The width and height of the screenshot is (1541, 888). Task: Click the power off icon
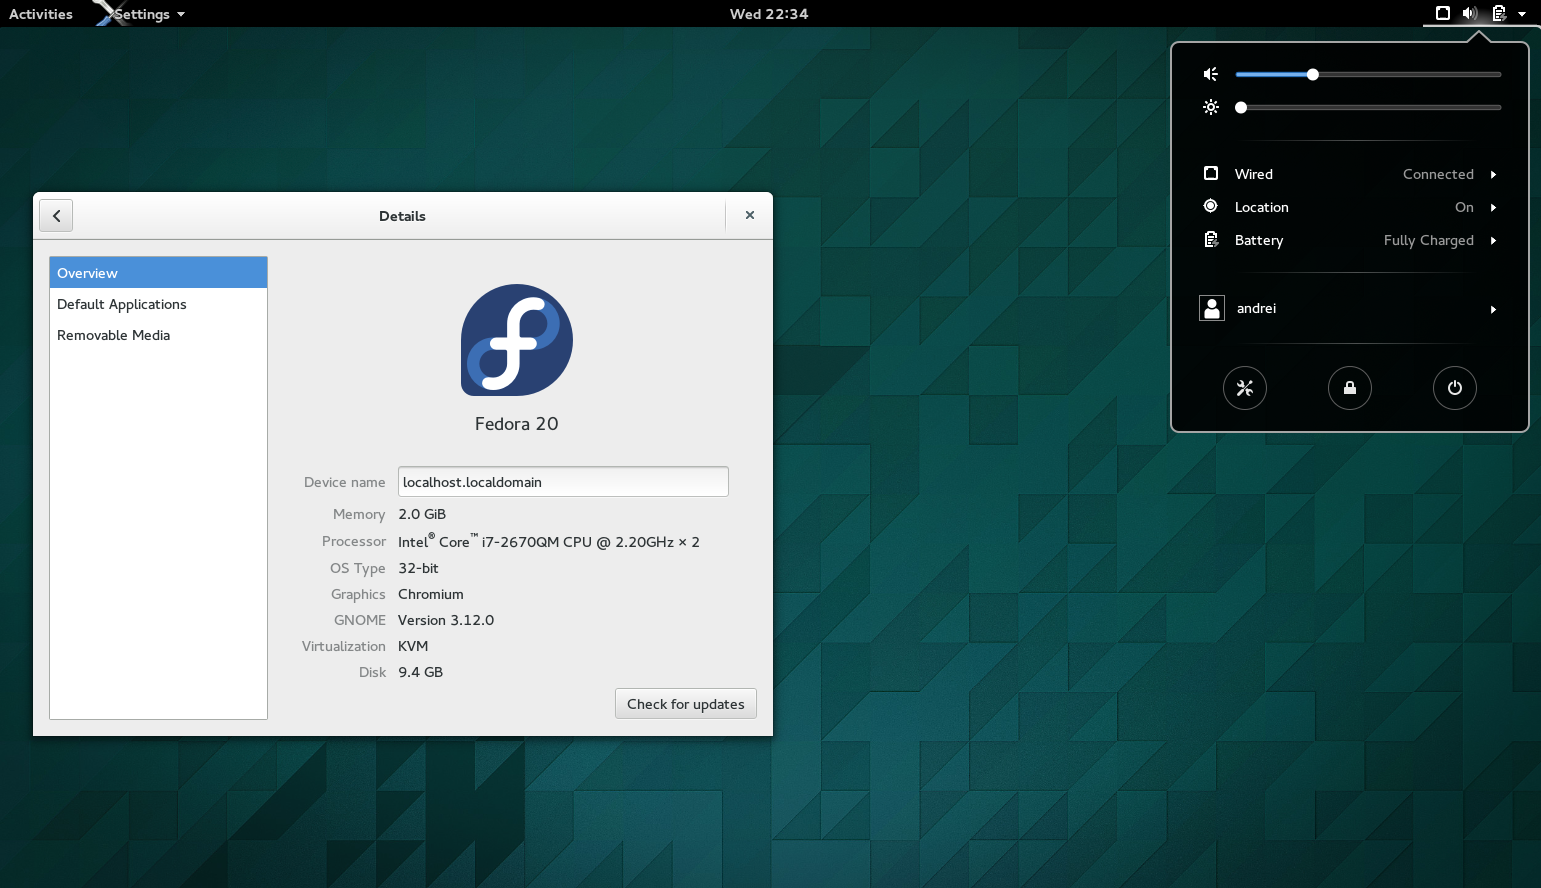point(1455,388)
